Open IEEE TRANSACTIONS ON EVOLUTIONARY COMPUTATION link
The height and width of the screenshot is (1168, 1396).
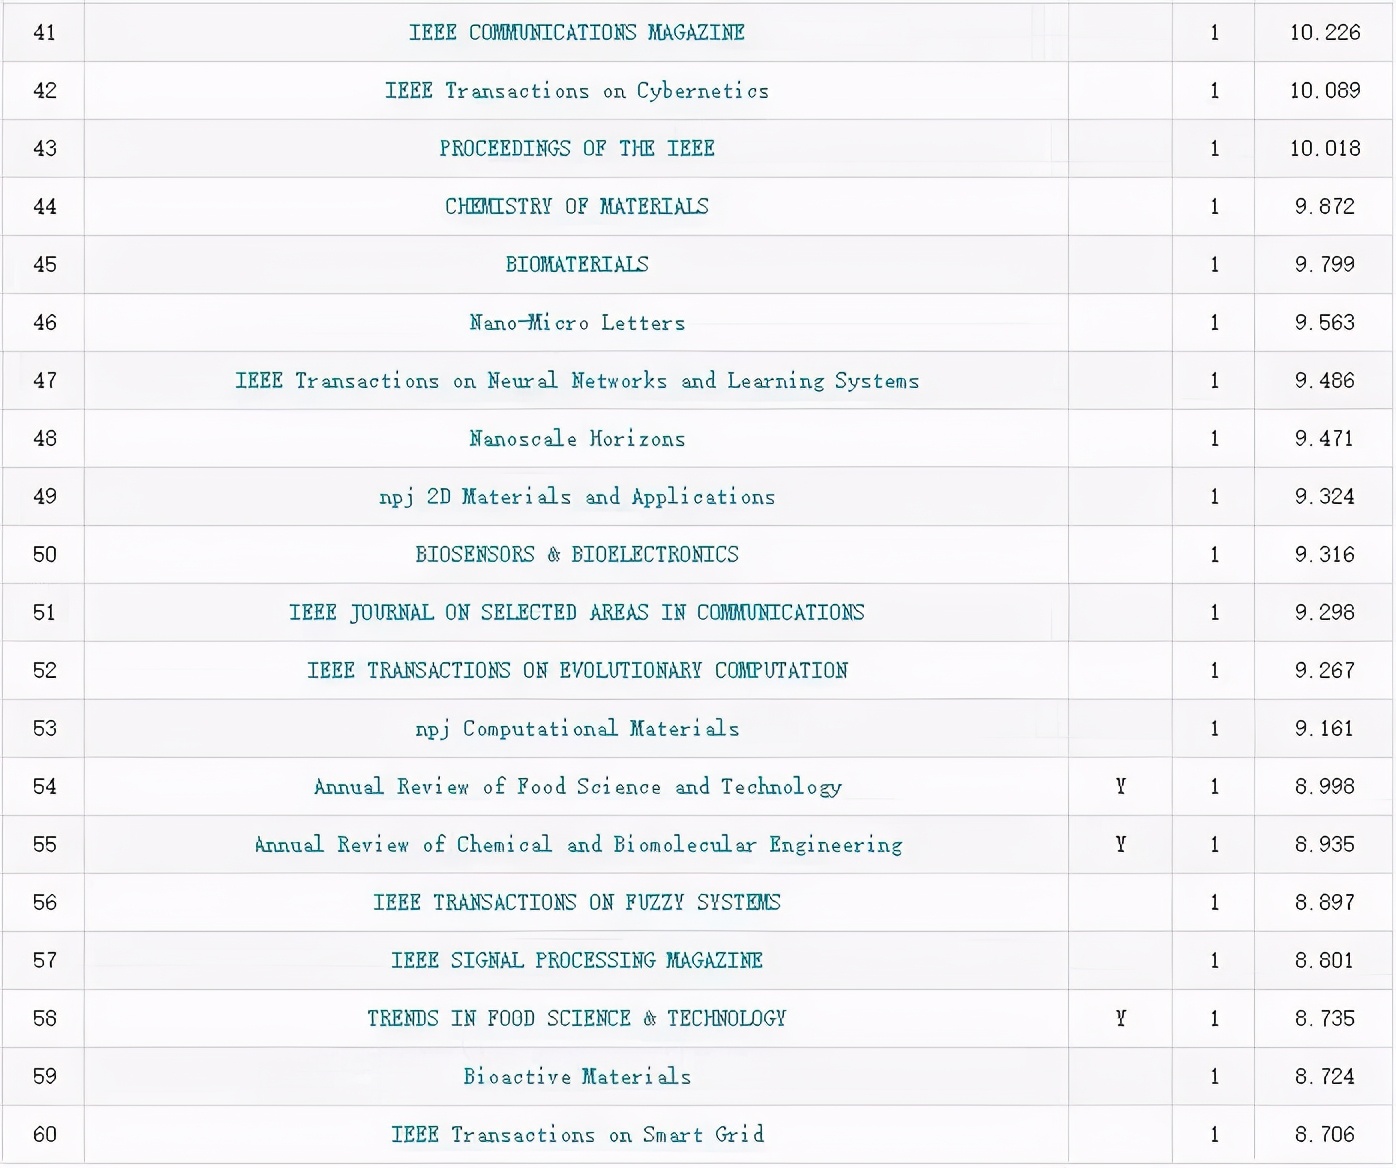coord(577,670)
